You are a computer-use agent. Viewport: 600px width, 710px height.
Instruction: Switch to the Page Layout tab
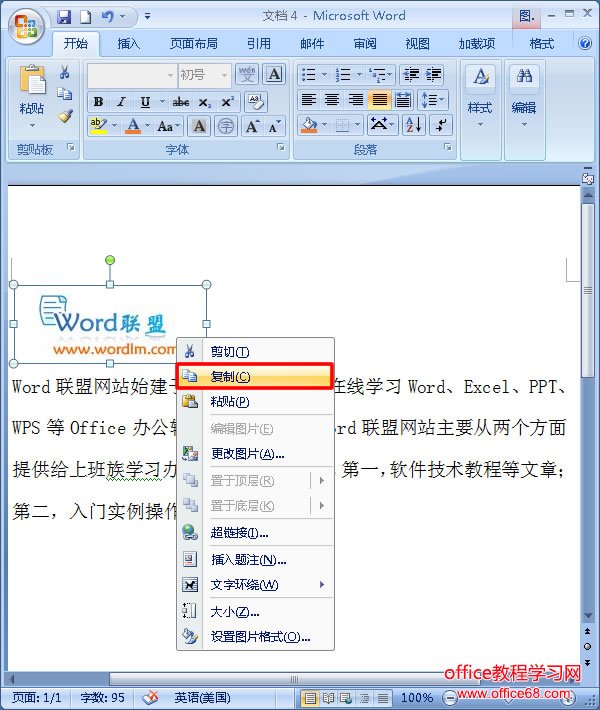click(x=193, y=44)
